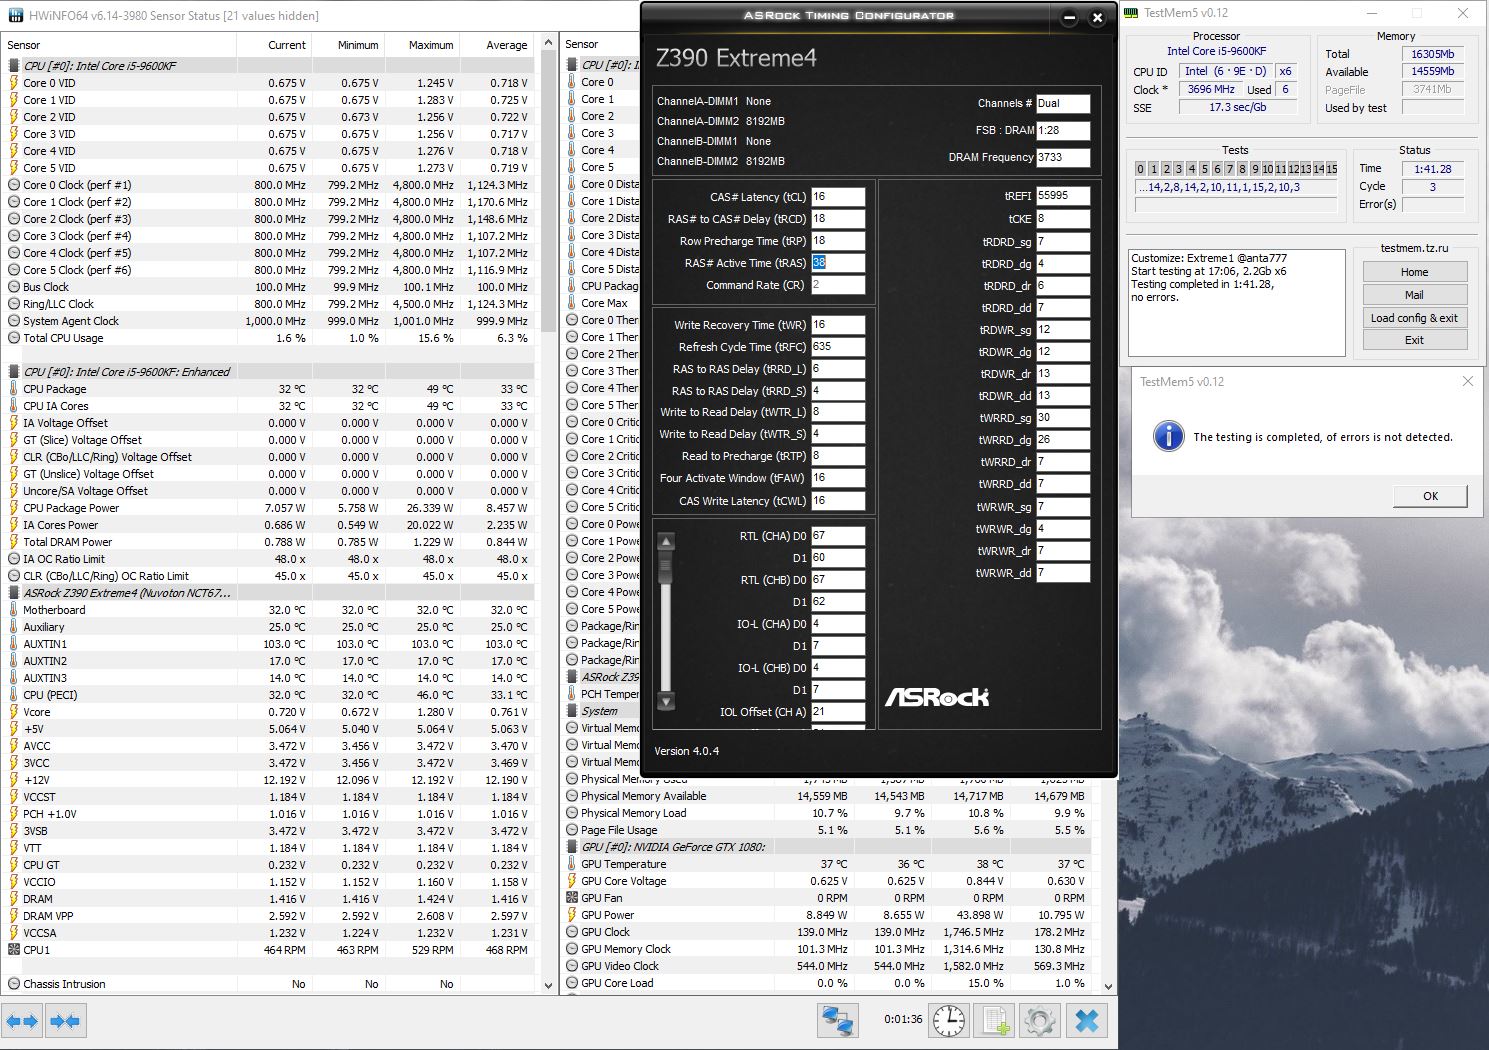Select the VCCSA sensor row
The width and height of the screenshot is (1489, 1050).
pos(268,933)
